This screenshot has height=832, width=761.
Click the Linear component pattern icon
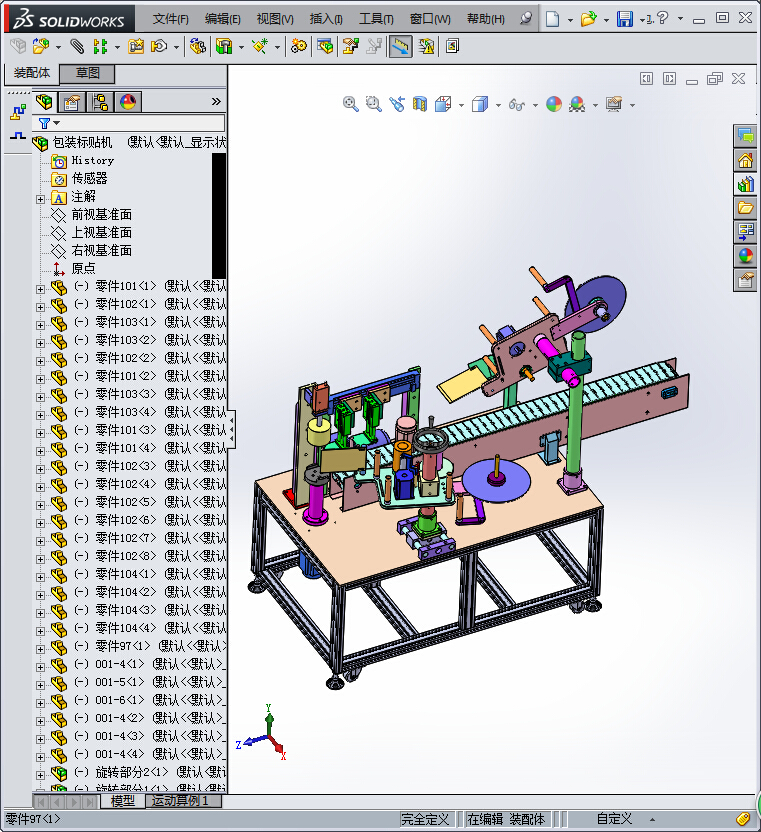coord(100,47)
